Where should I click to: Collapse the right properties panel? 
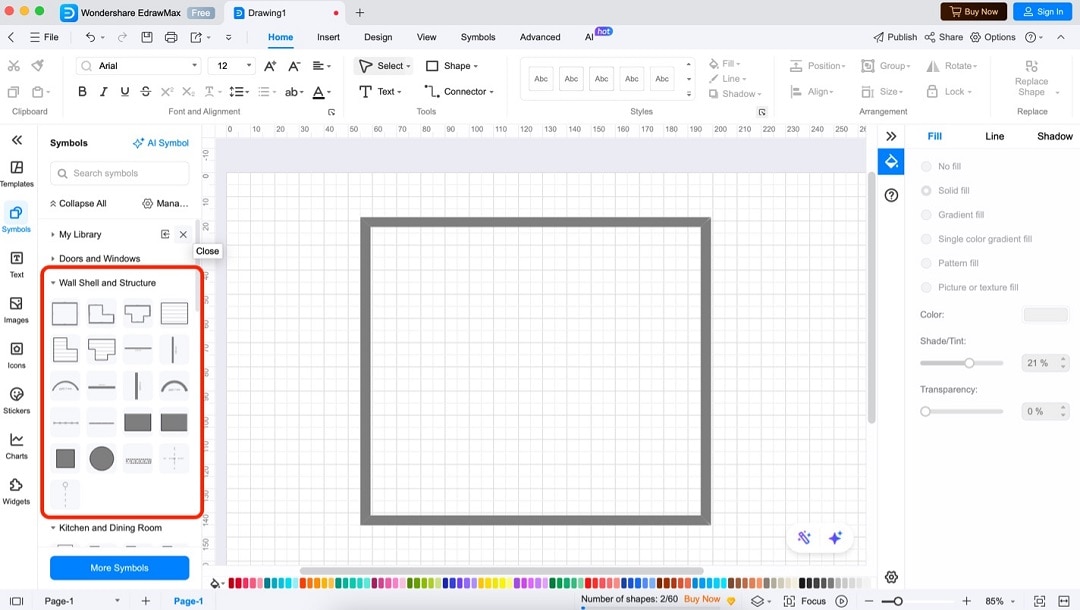tap(891, 136)
